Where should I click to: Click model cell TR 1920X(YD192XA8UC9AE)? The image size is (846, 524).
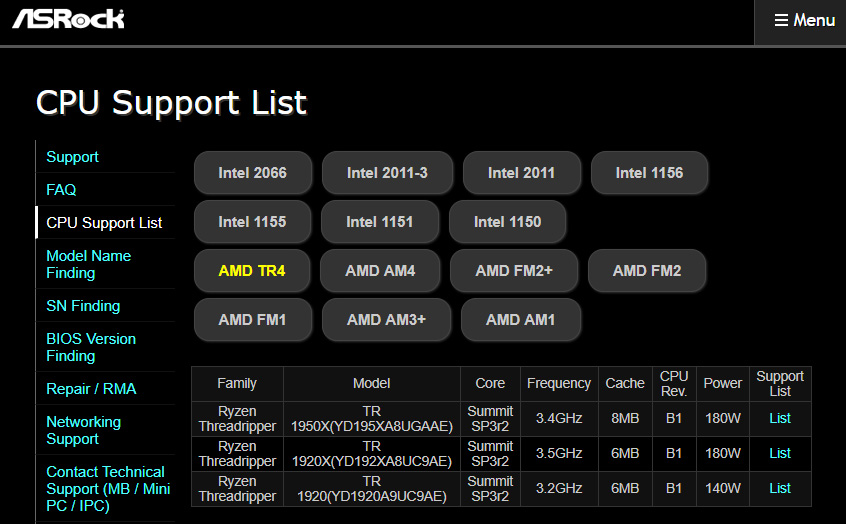pos(372,454)
